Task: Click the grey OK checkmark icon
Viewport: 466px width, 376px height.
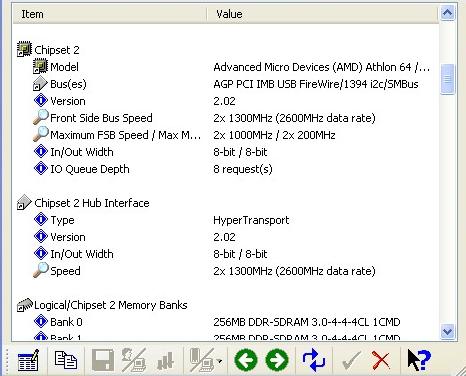Action: click(x=351, y=360)
